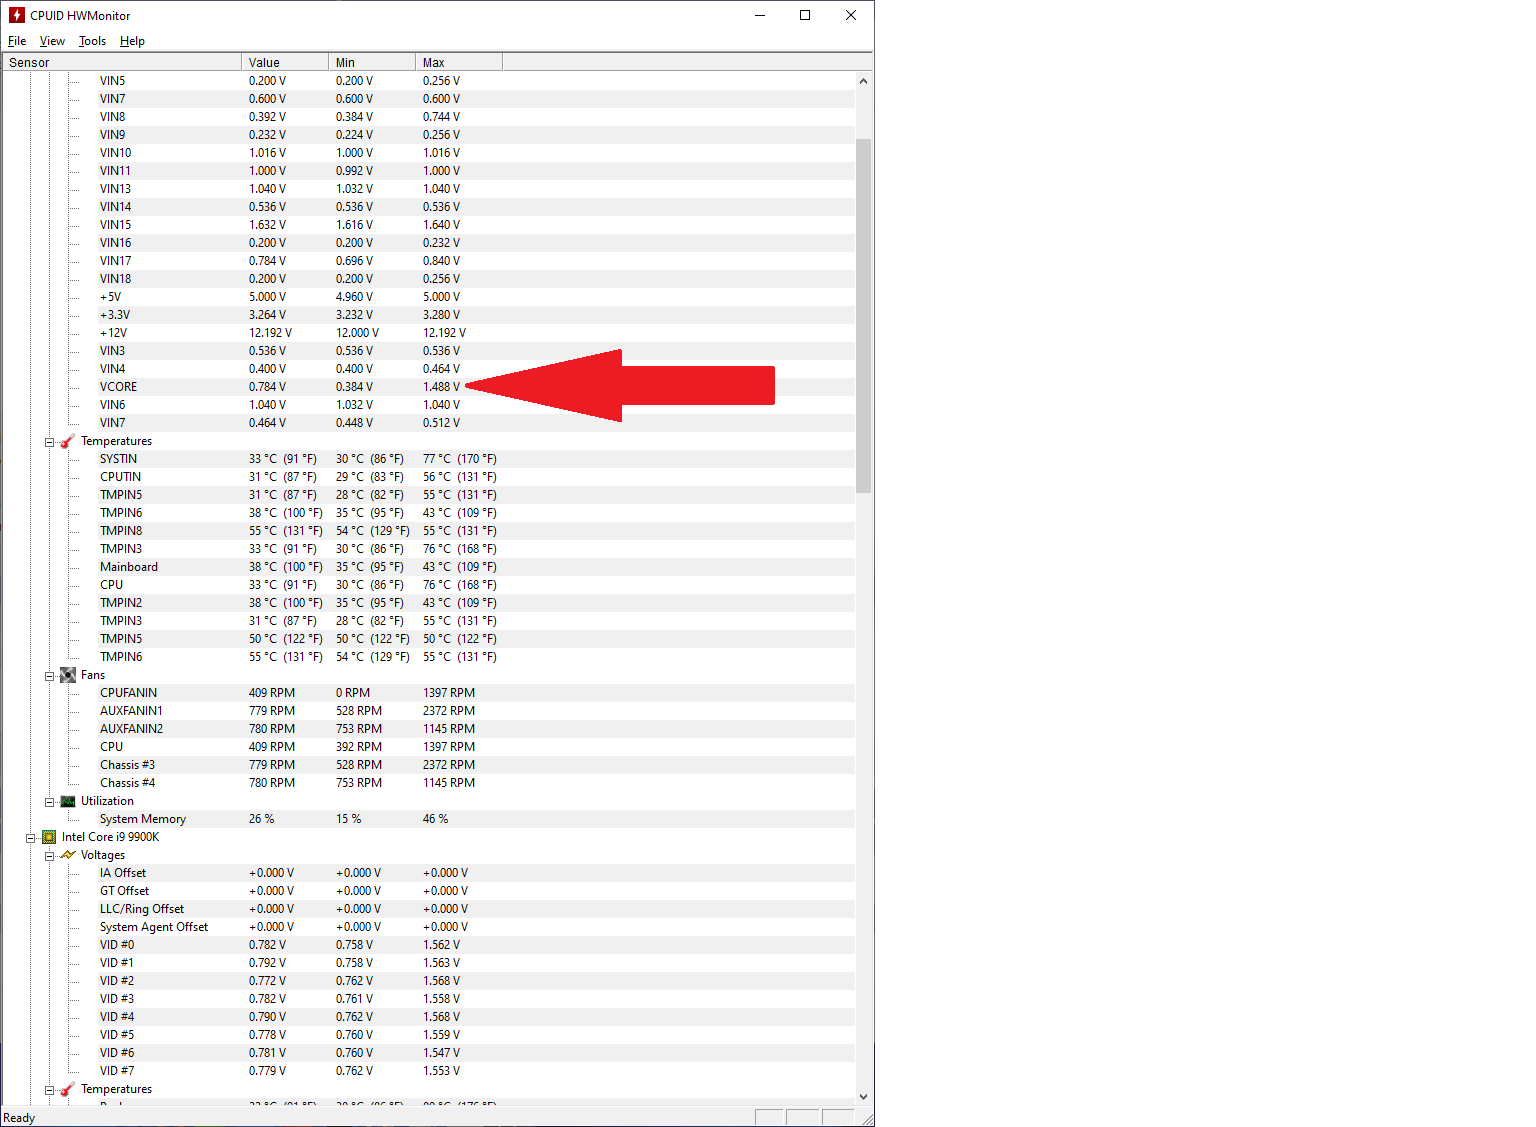The image size is (1536, 1127).
Task: Click the Max column header
Action: pos(459,62)
